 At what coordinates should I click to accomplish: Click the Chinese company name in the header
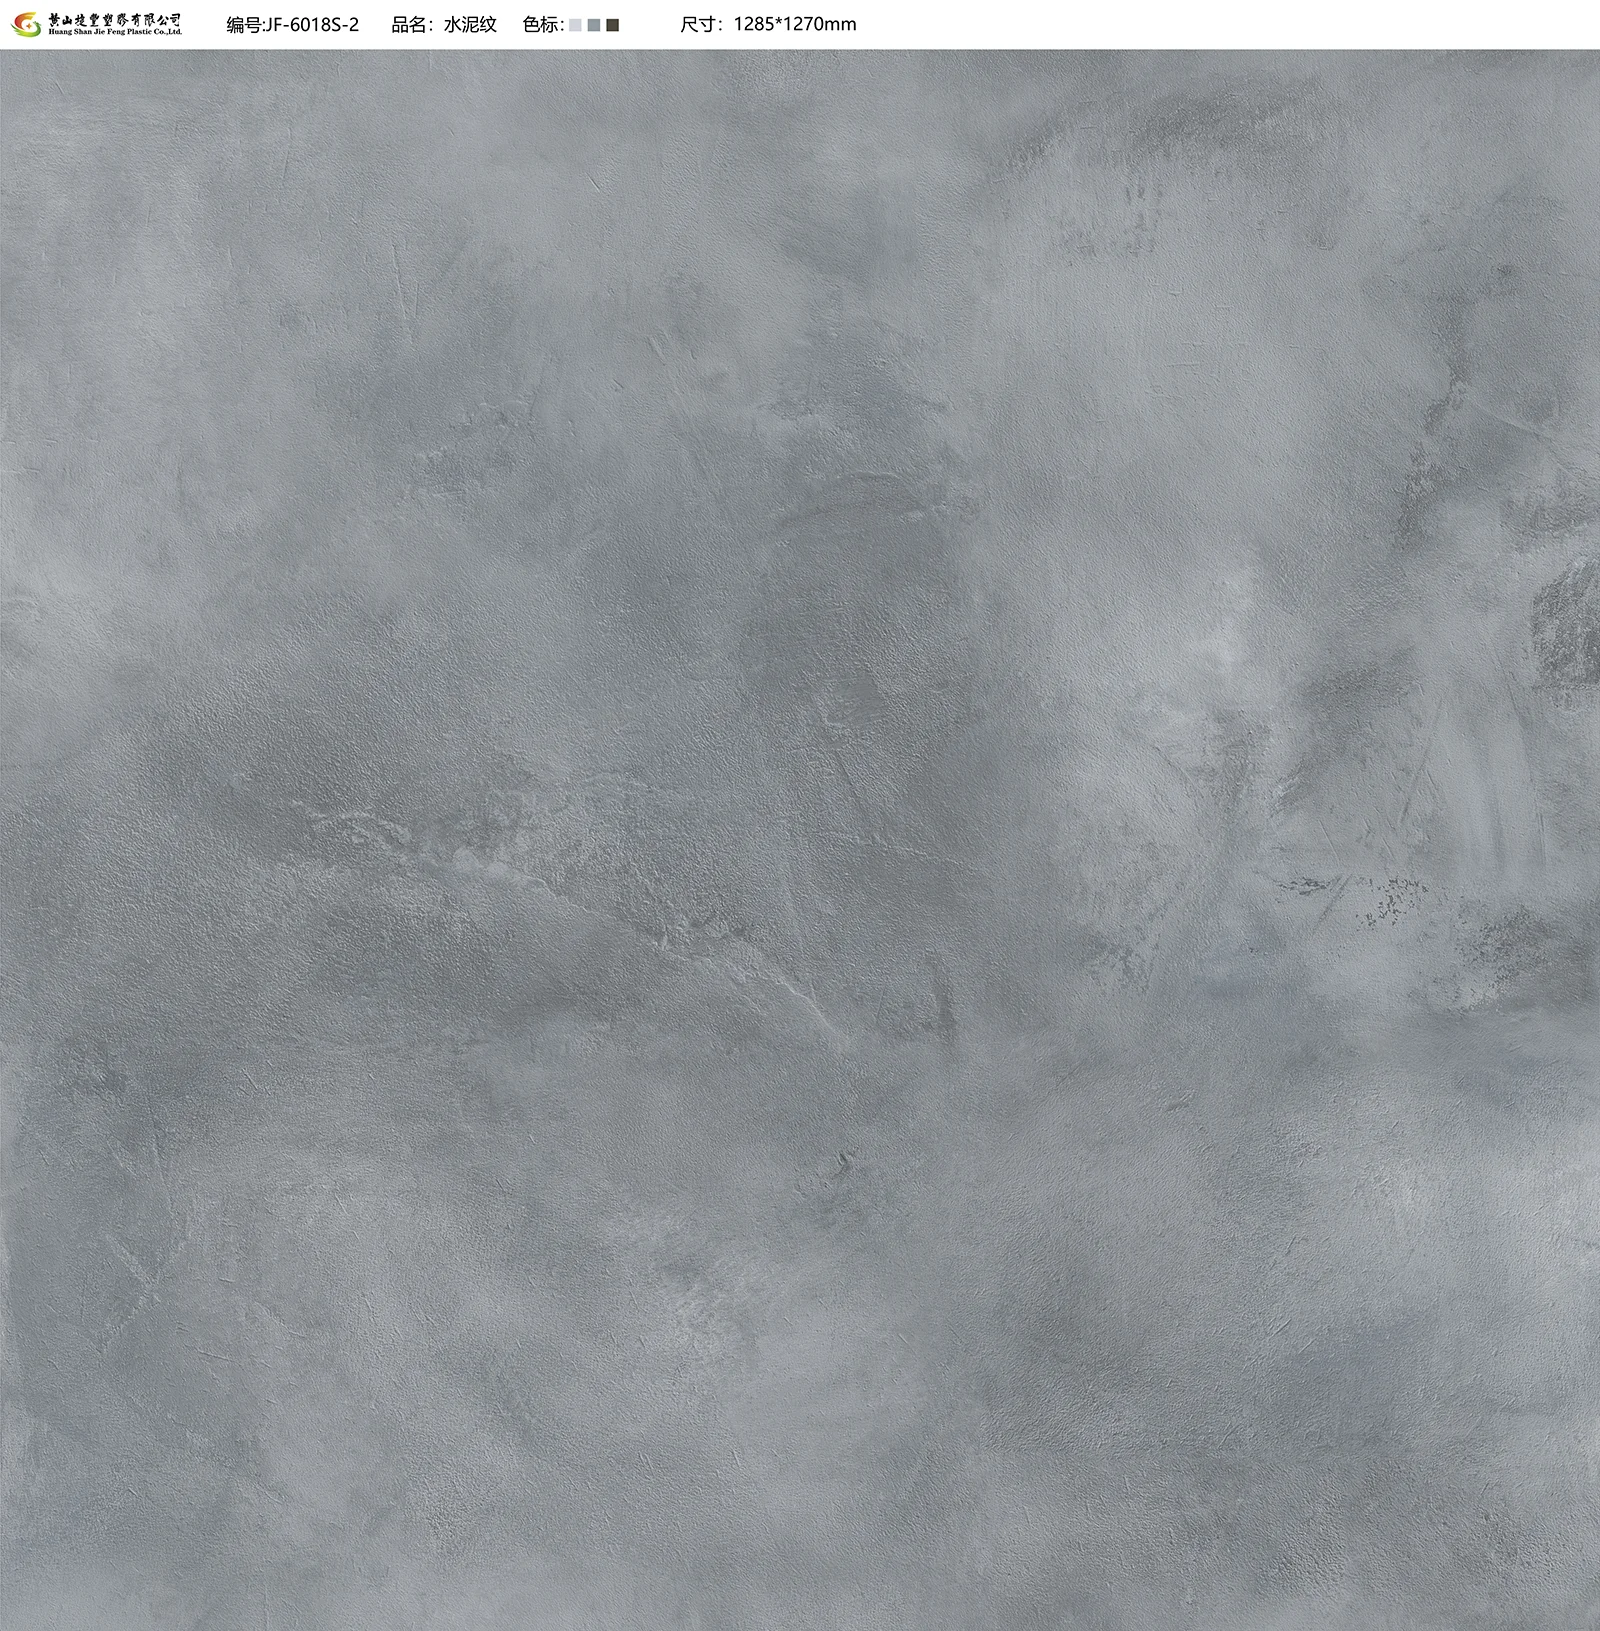tap(115, 18)
